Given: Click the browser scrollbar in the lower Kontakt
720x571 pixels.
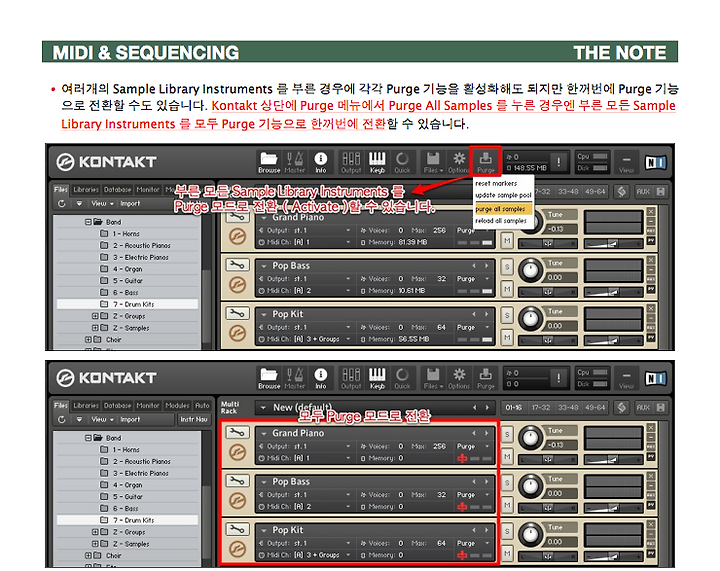Looking at the screenshot, I should [206, 526].
